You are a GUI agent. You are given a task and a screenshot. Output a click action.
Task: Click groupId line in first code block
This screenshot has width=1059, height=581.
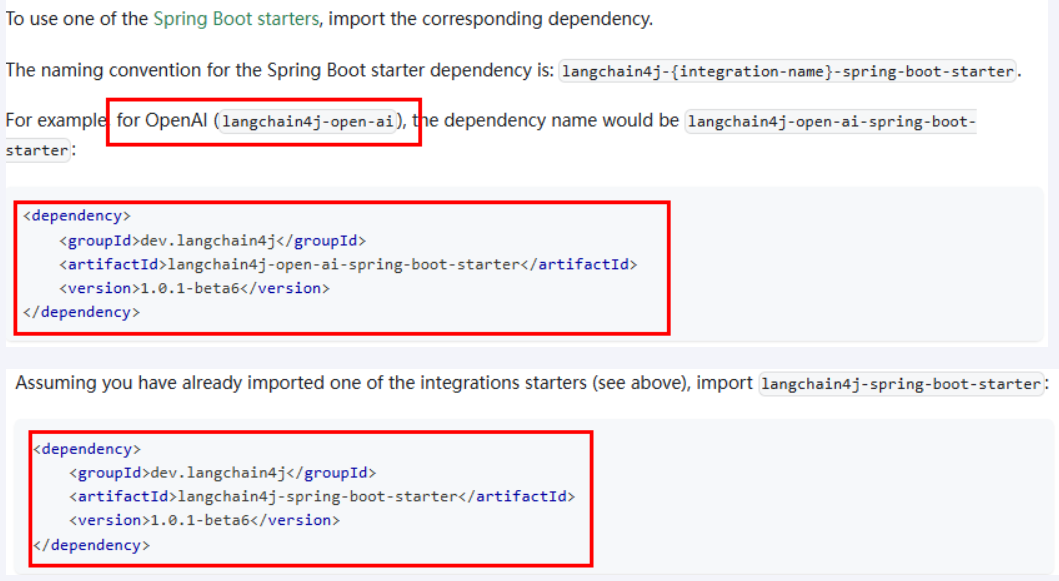[212, 240]
